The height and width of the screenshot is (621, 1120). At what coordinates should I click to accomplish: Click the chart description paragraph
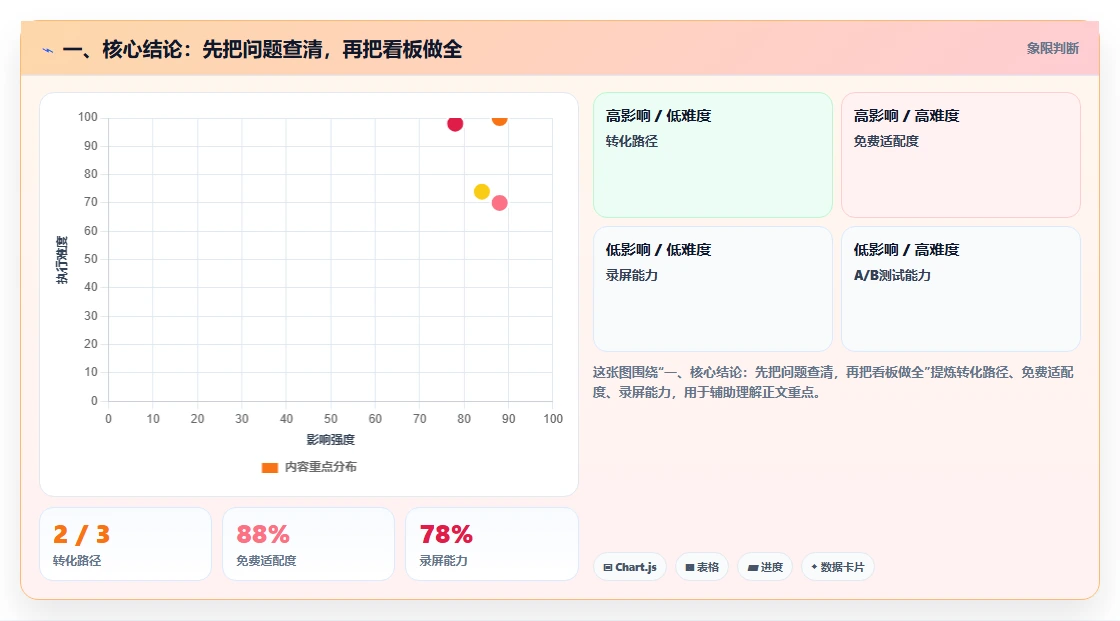[833, 382]
